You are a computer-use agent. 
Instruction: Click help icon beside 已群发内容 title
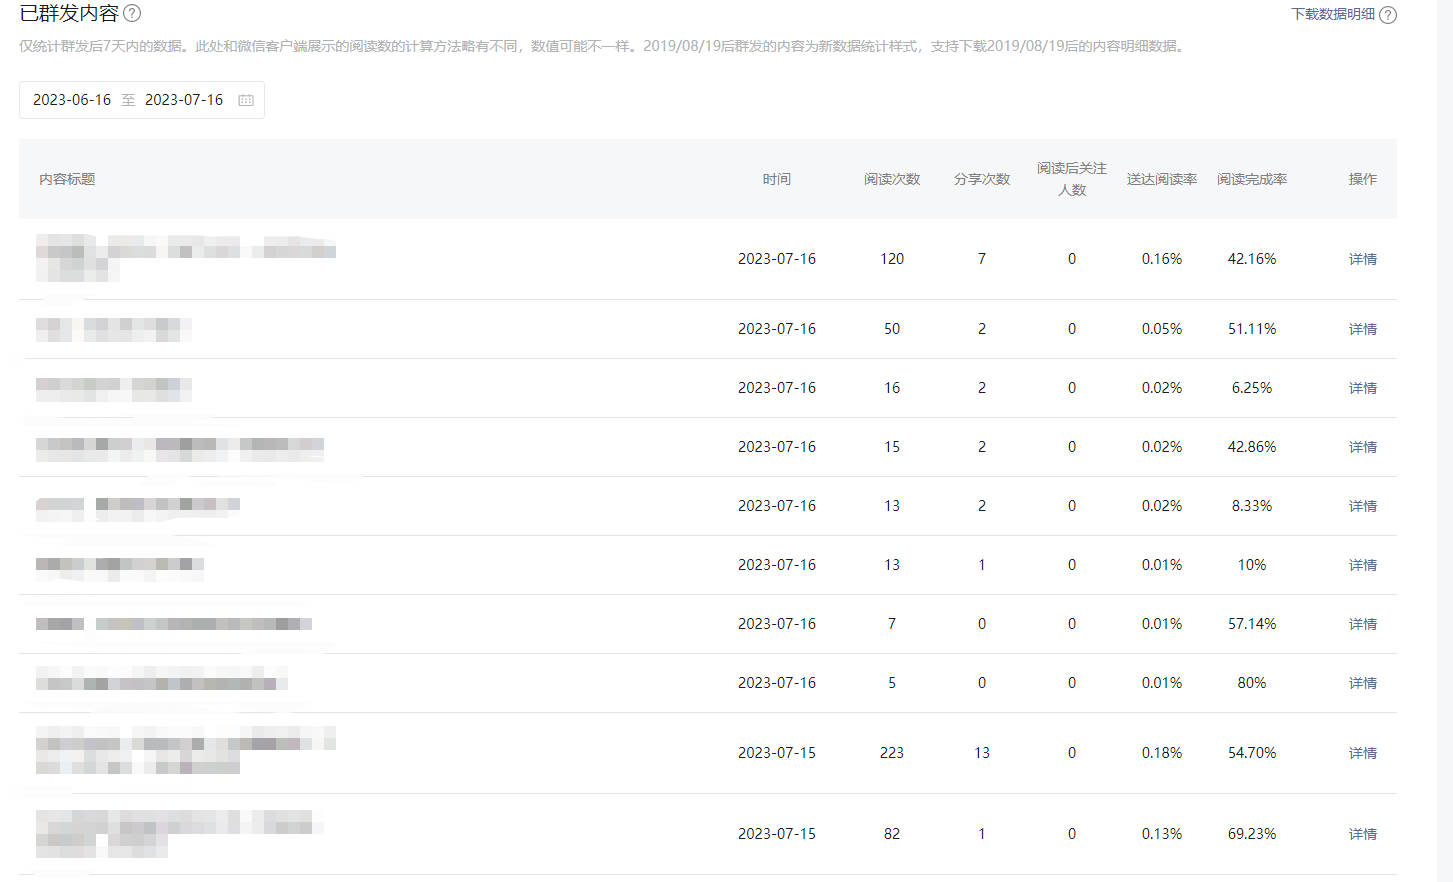pyautogui.click(x=132, y=14)
